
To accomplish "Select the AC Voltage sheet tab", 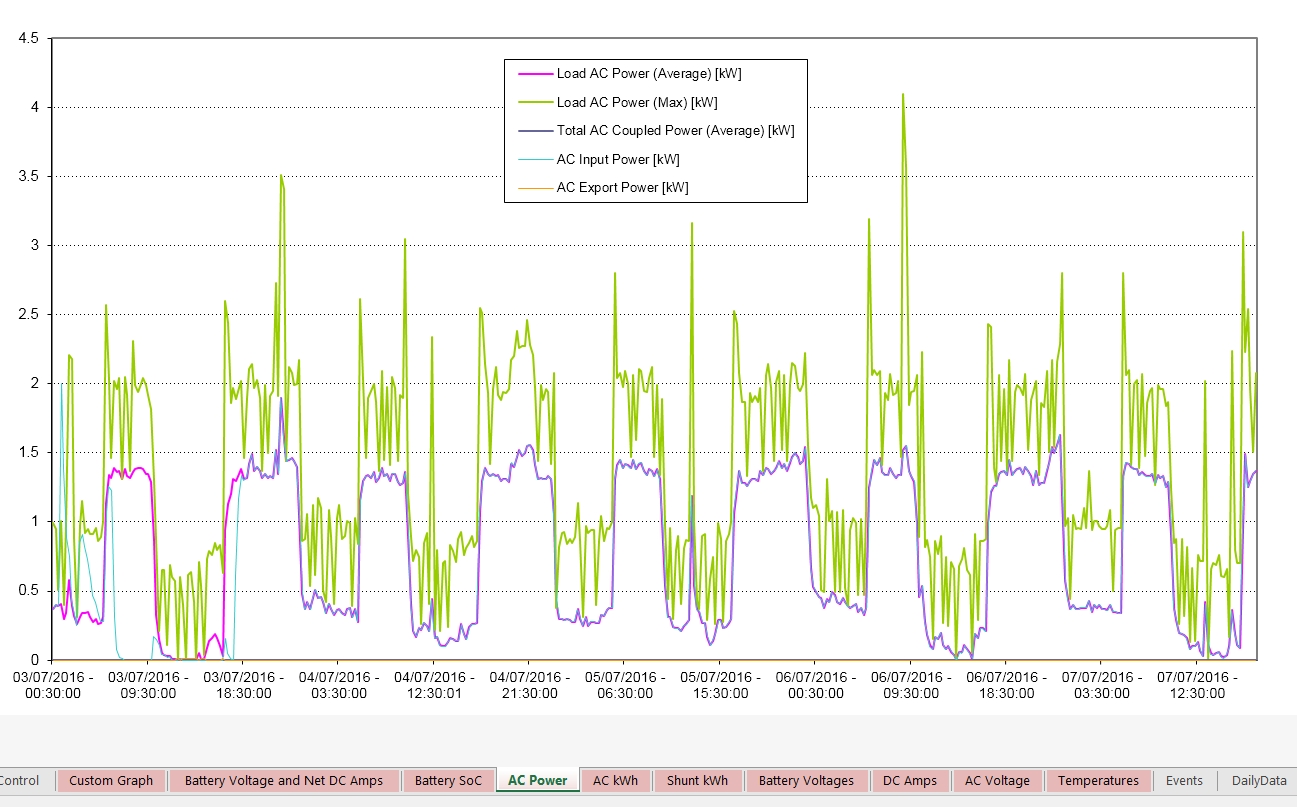I will (x=997, y=781).
